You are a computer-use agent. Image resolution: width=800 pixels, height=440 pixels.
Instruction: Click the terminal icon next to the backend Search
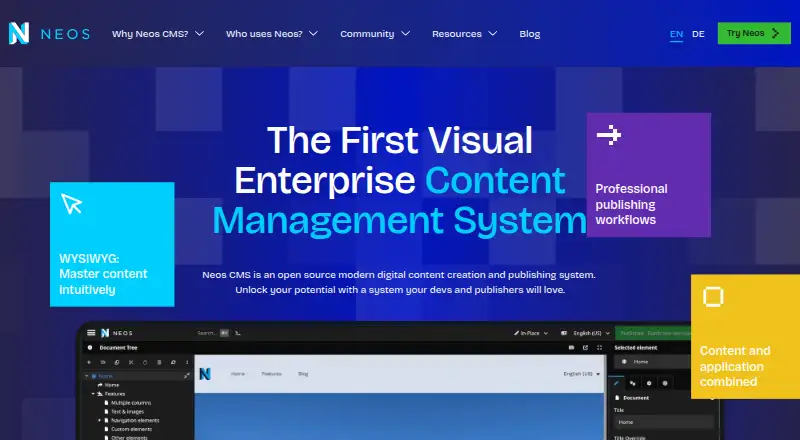click(238, 333)
